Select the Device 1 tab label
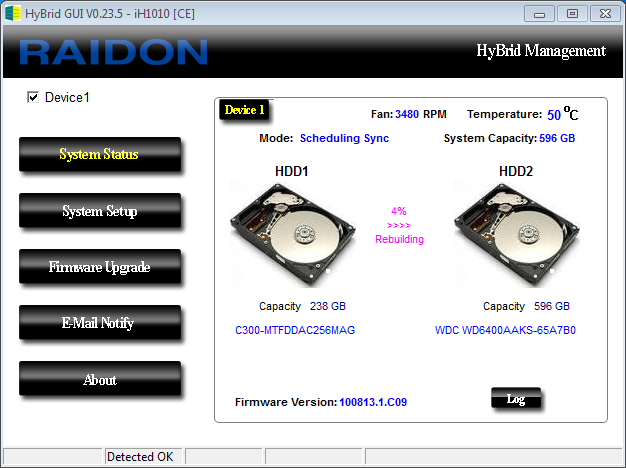 (244, 110)
